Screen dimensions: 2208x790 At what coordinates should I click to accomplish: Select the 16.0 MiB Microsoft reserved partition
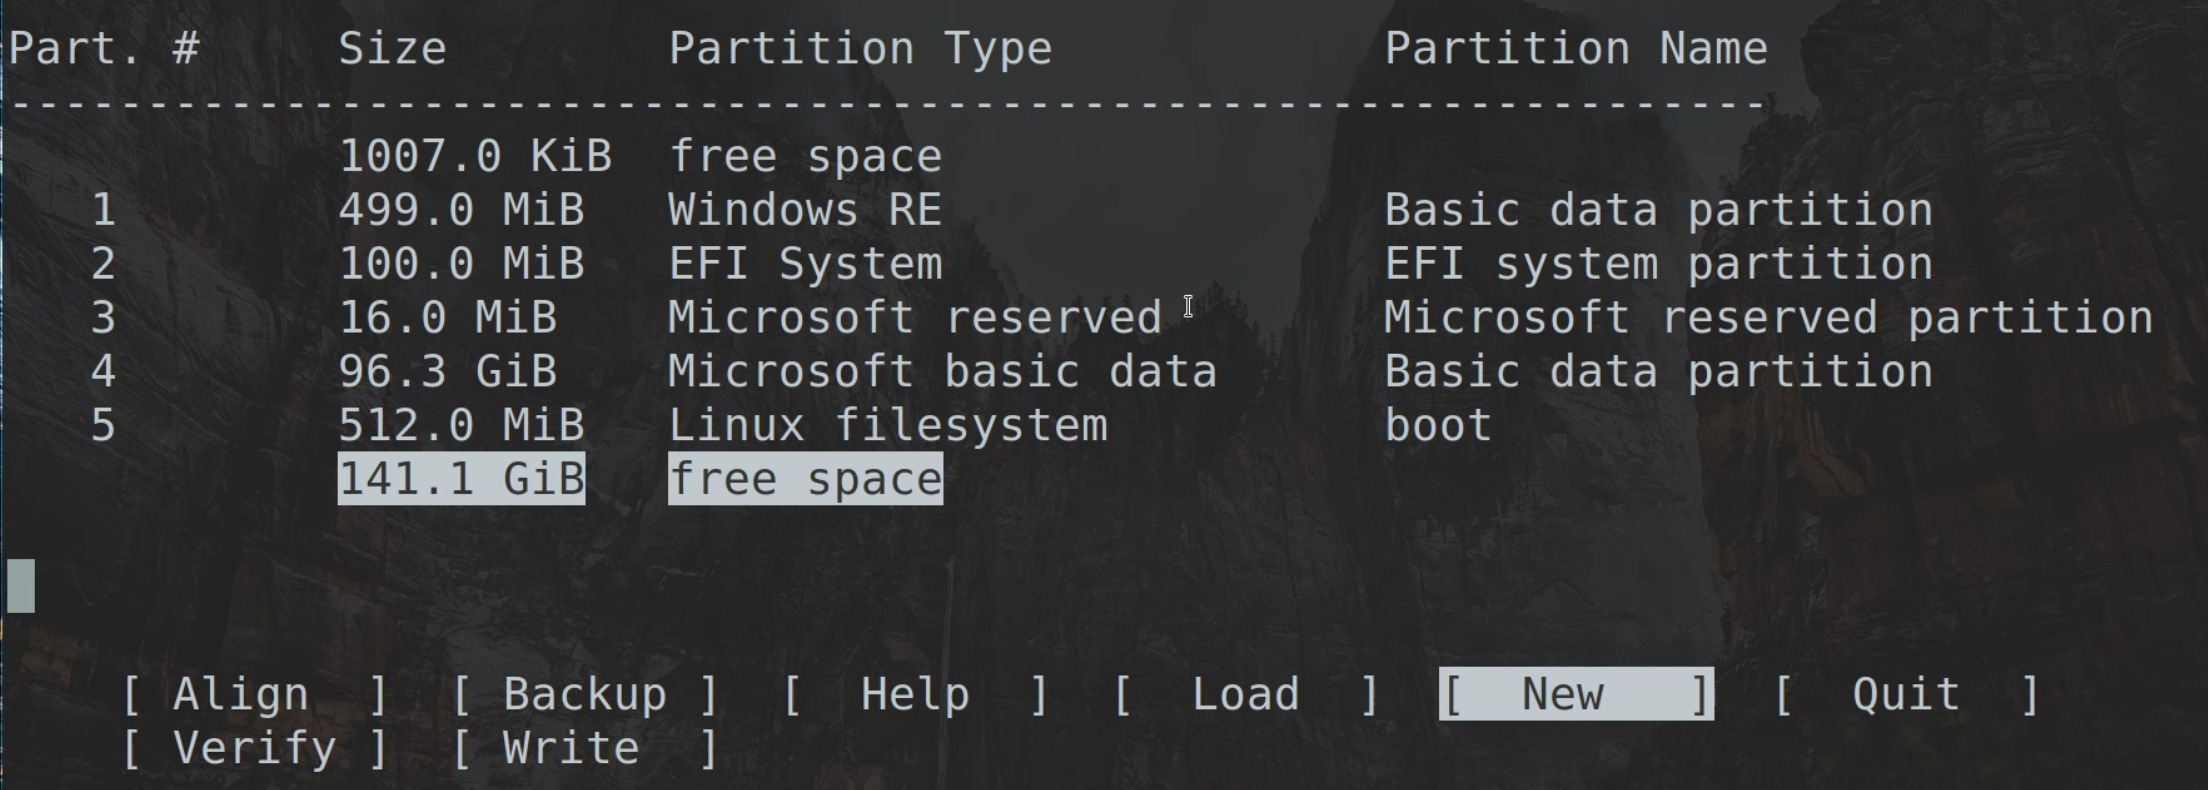914,318
